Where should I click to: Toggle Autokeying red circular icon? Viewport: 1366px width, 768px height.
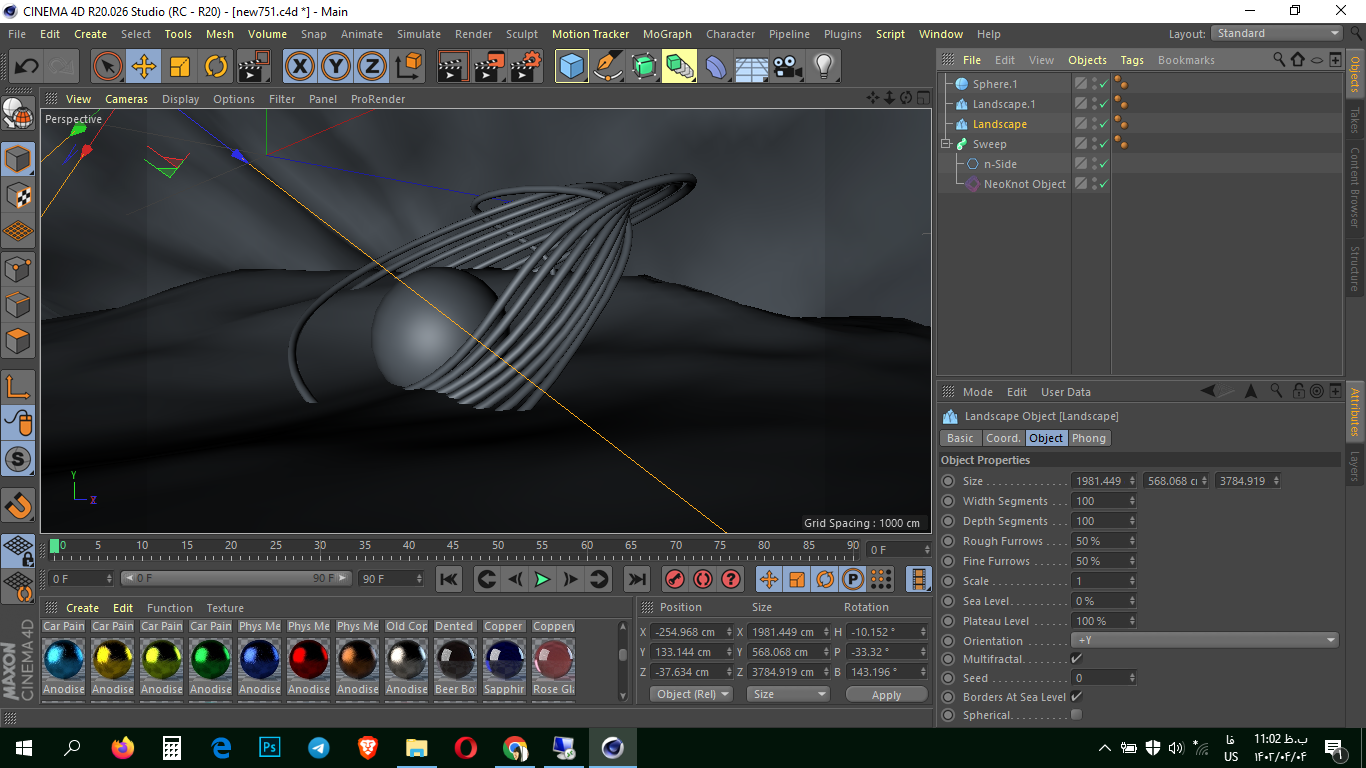click(x=703, y=579)
